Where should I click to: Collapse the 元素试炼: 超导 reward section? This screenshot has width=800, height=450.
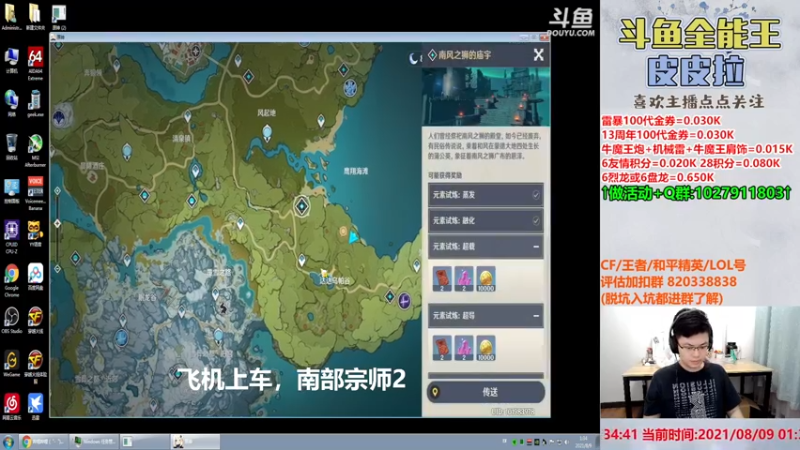tap(536, 316)
